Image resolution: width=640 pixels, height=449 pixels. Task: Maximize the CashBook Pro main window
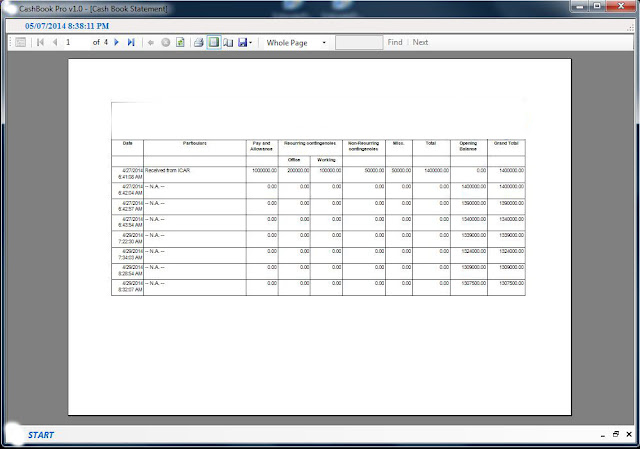tap(597, 6)
